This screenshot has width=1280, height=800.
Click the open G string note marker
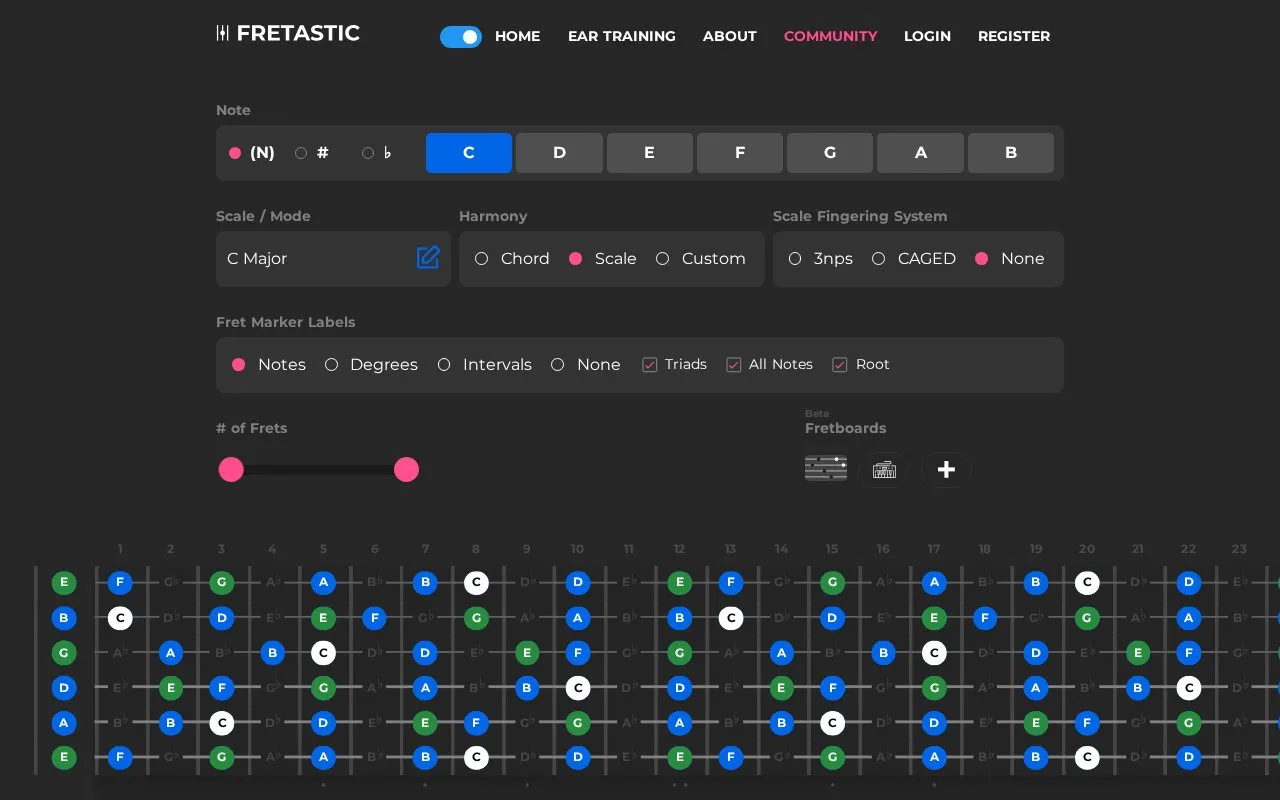pos(64,653)
